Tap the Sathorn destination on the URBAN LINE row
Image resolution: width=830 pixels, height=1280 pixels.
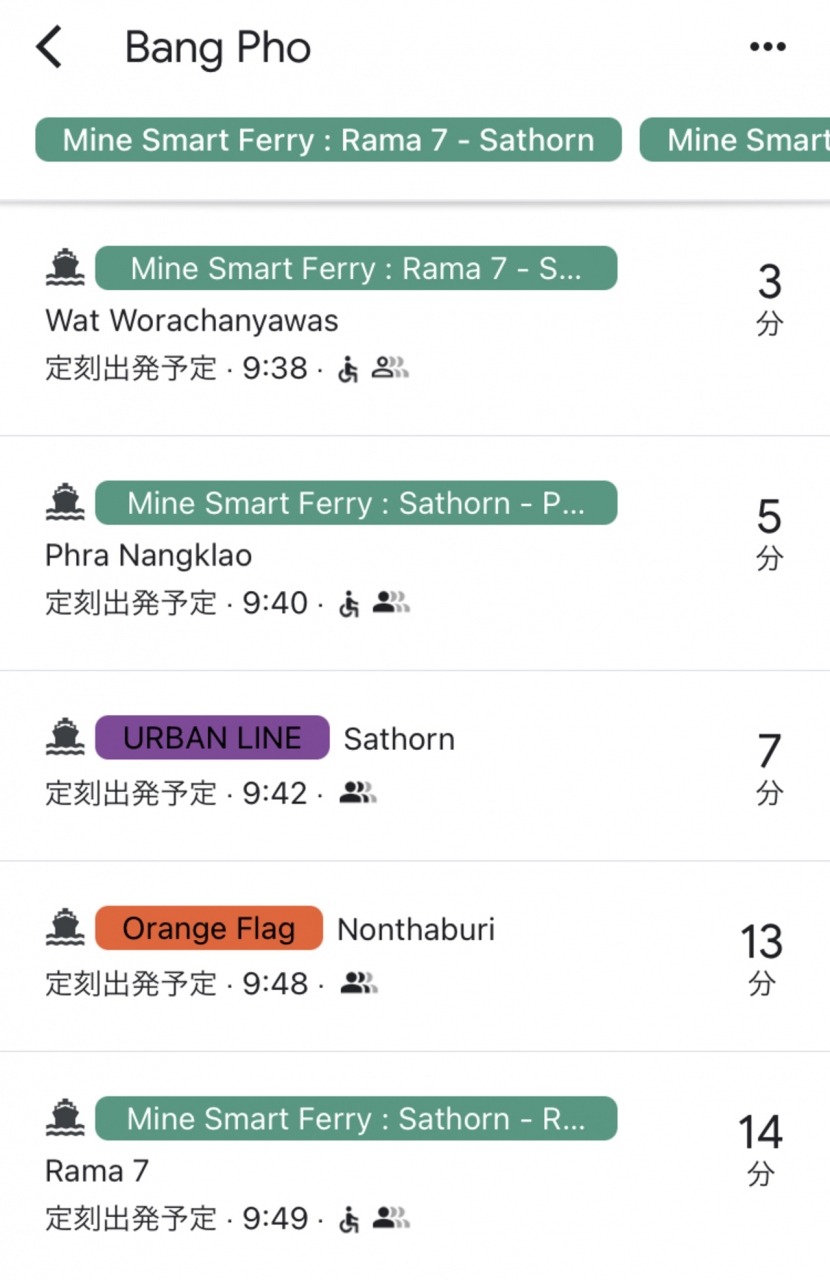[x=399, y=739]
